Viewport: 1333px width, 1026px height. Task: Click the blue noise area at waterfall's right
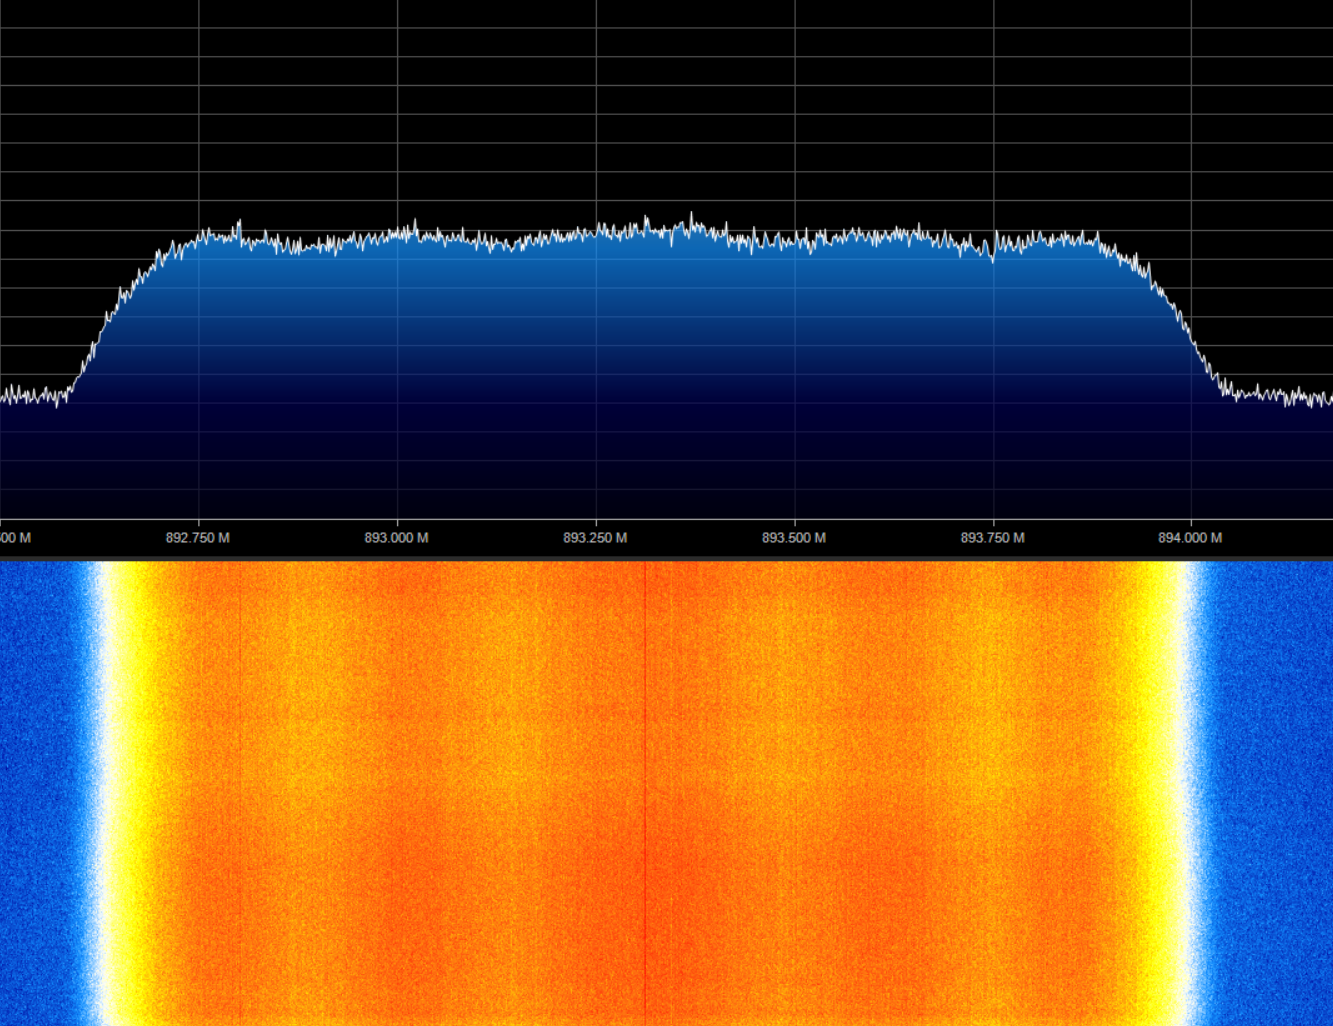(x=1270, y=790)
